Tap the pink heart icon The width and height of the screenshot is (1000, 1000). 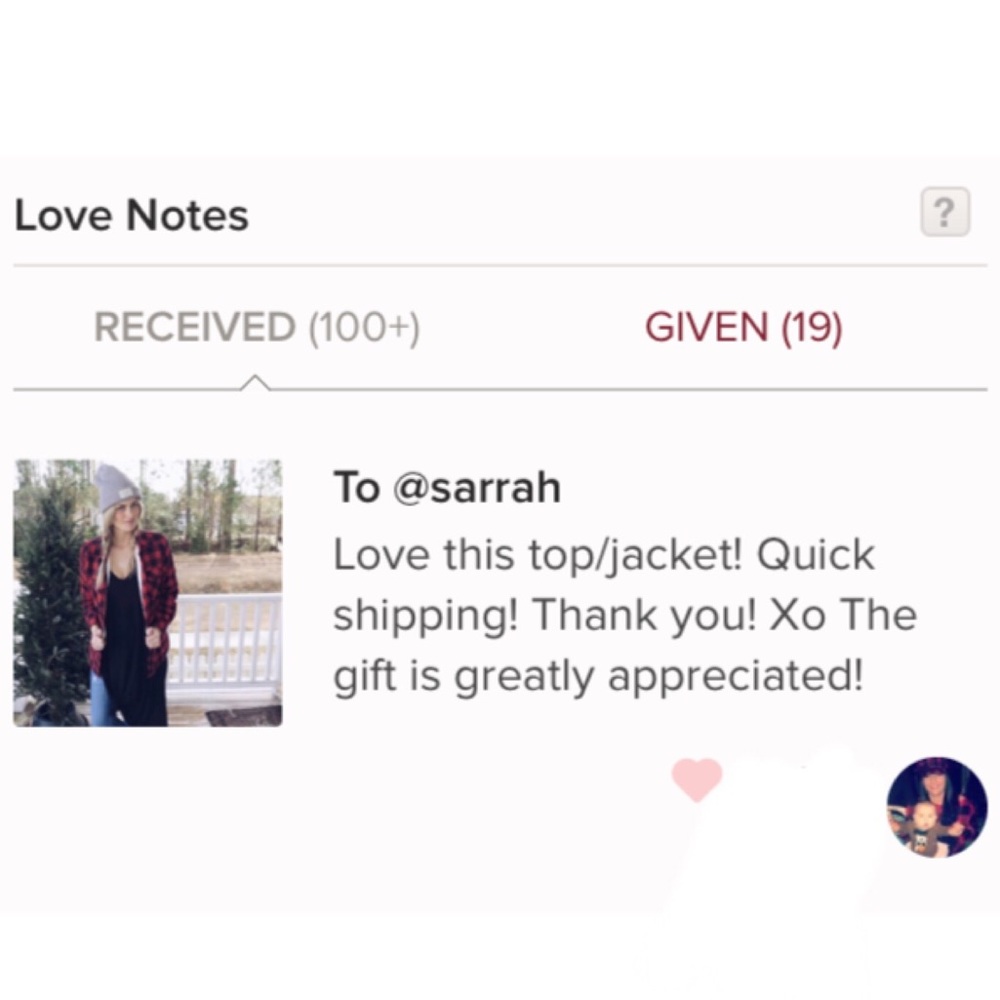(697, 779)
